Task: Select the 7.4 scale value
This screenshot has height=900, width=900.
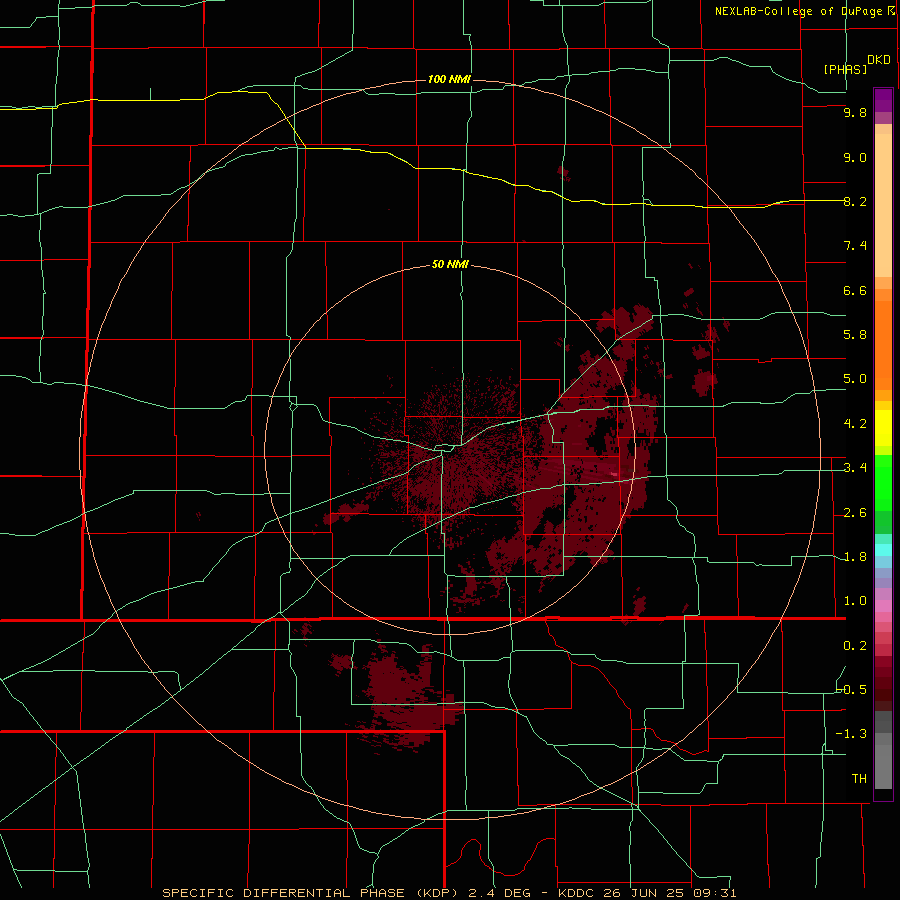Action: 855,246
